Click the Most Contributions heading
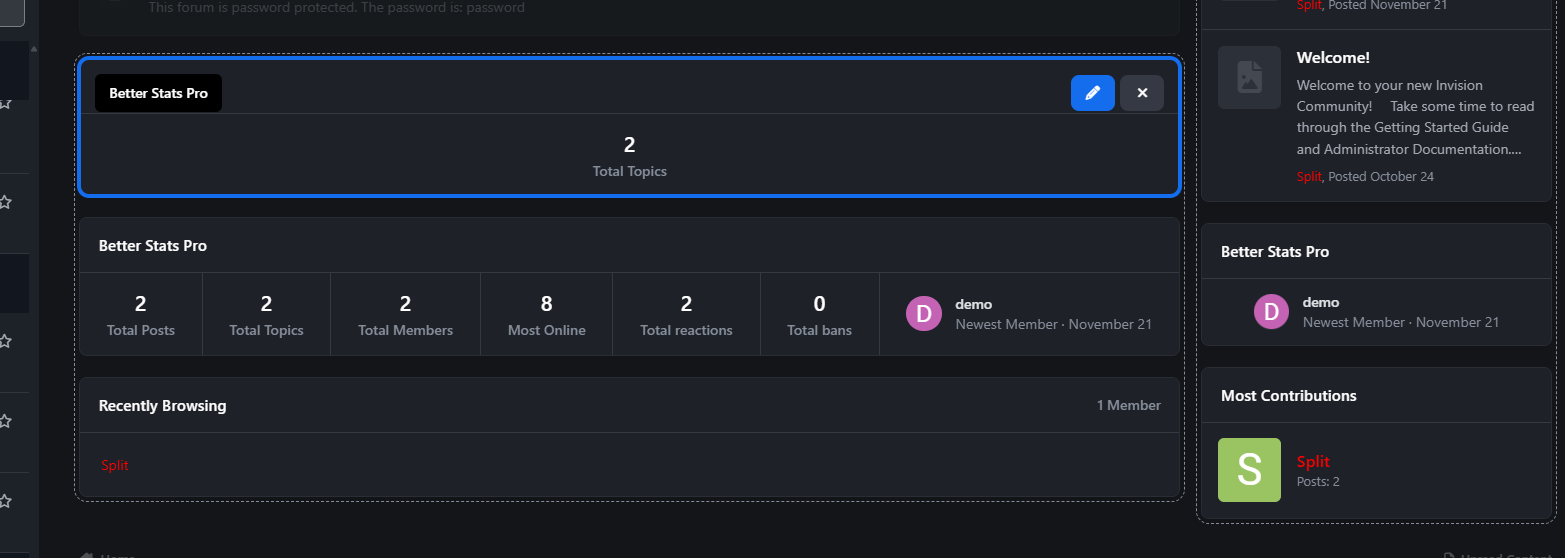Viewport: 1565px width, 558px height. tap(1289, 396)
